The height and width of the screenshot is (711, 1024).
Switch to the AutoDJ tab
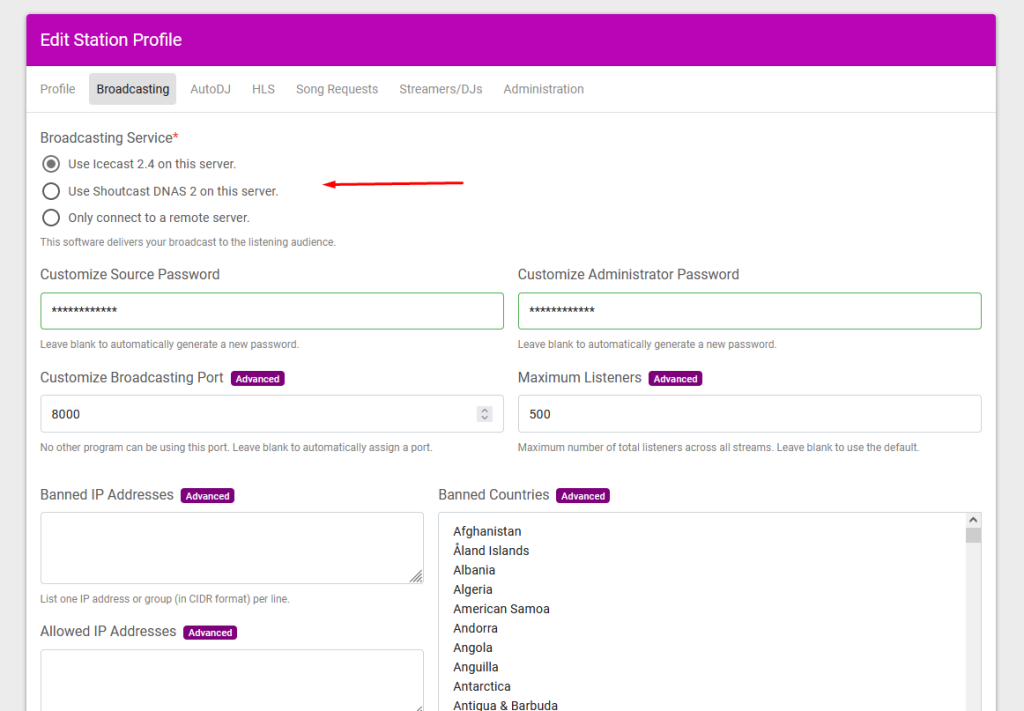(x=210, y=89)
